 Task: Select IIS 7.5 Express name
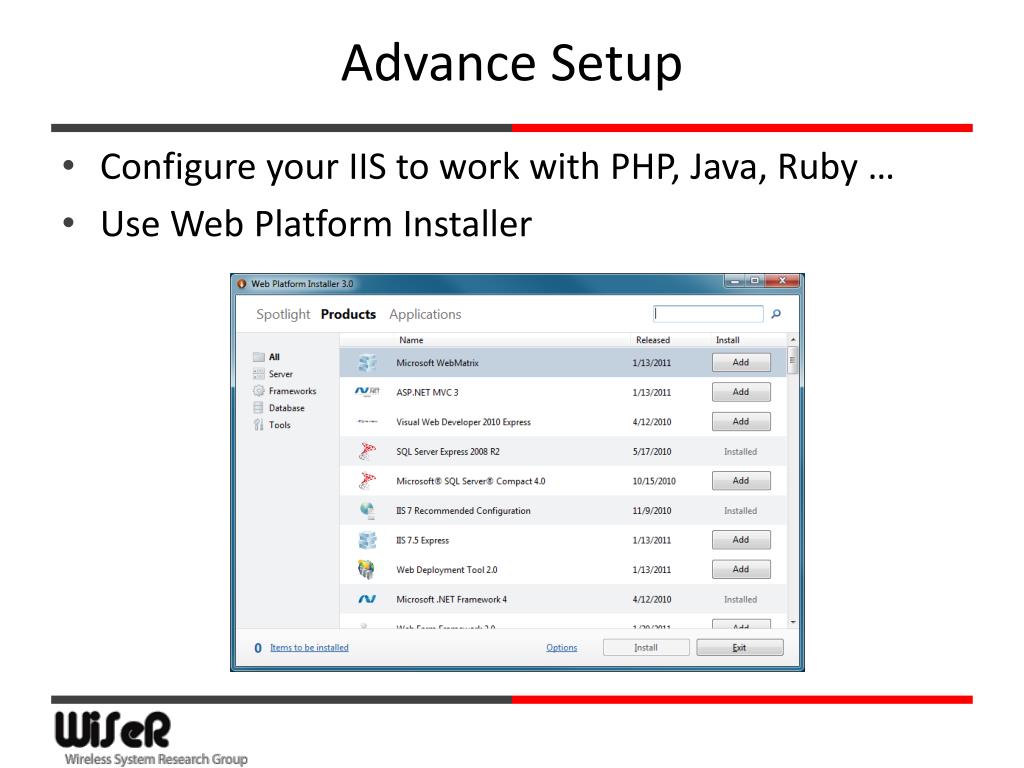[x=423, y=540]
